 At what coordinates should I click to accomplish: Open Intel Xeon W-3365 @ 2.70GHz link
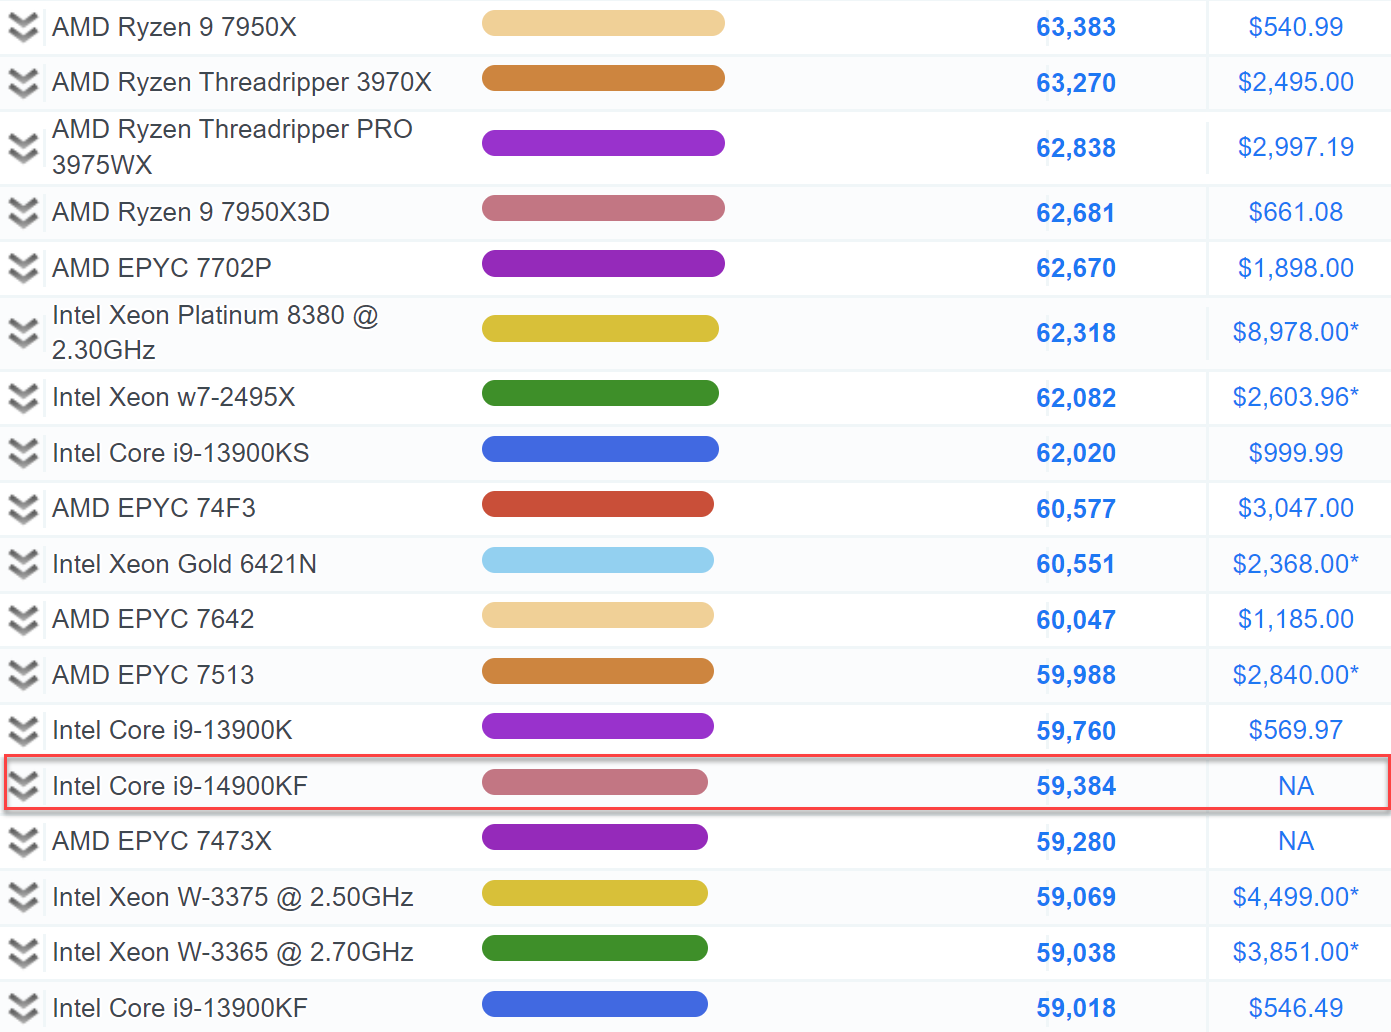(x=233, y=952)
